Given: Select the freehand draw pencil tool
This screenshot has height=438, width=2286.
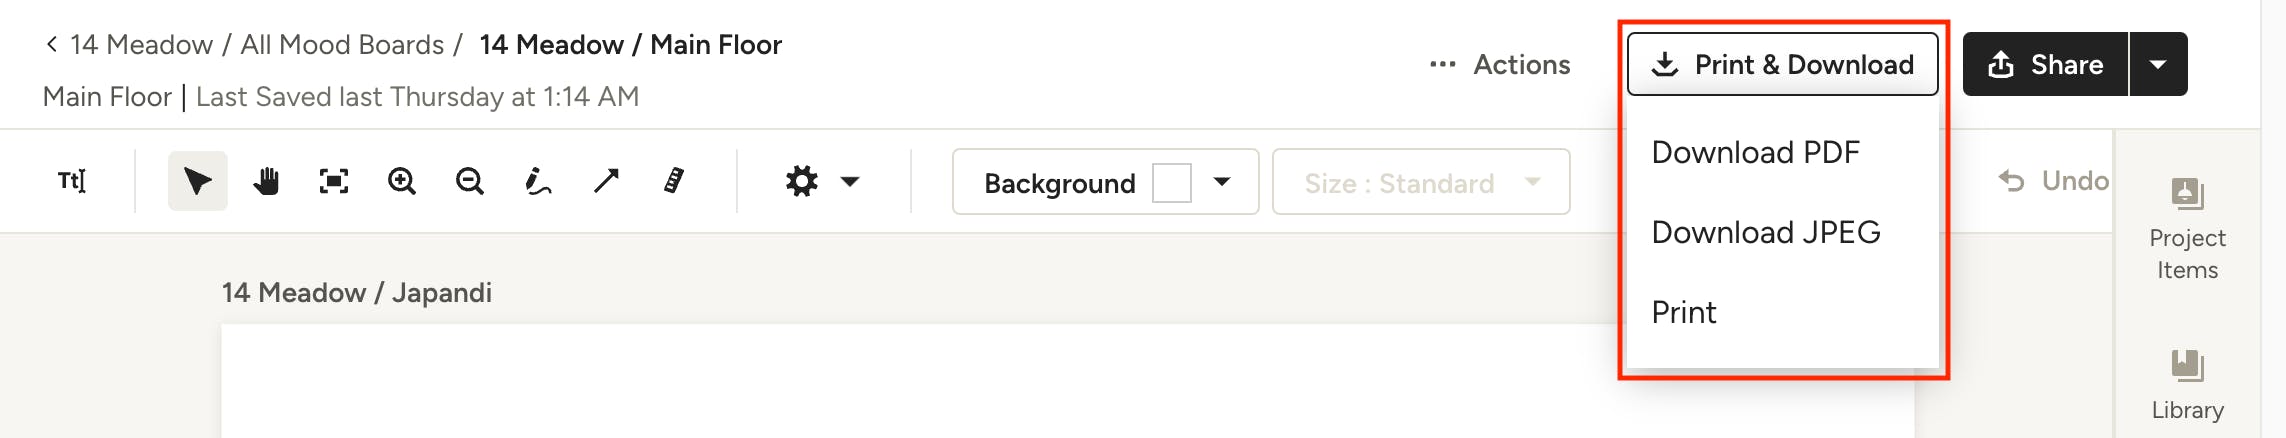Looking at the screenshot, I should [538, 181].
